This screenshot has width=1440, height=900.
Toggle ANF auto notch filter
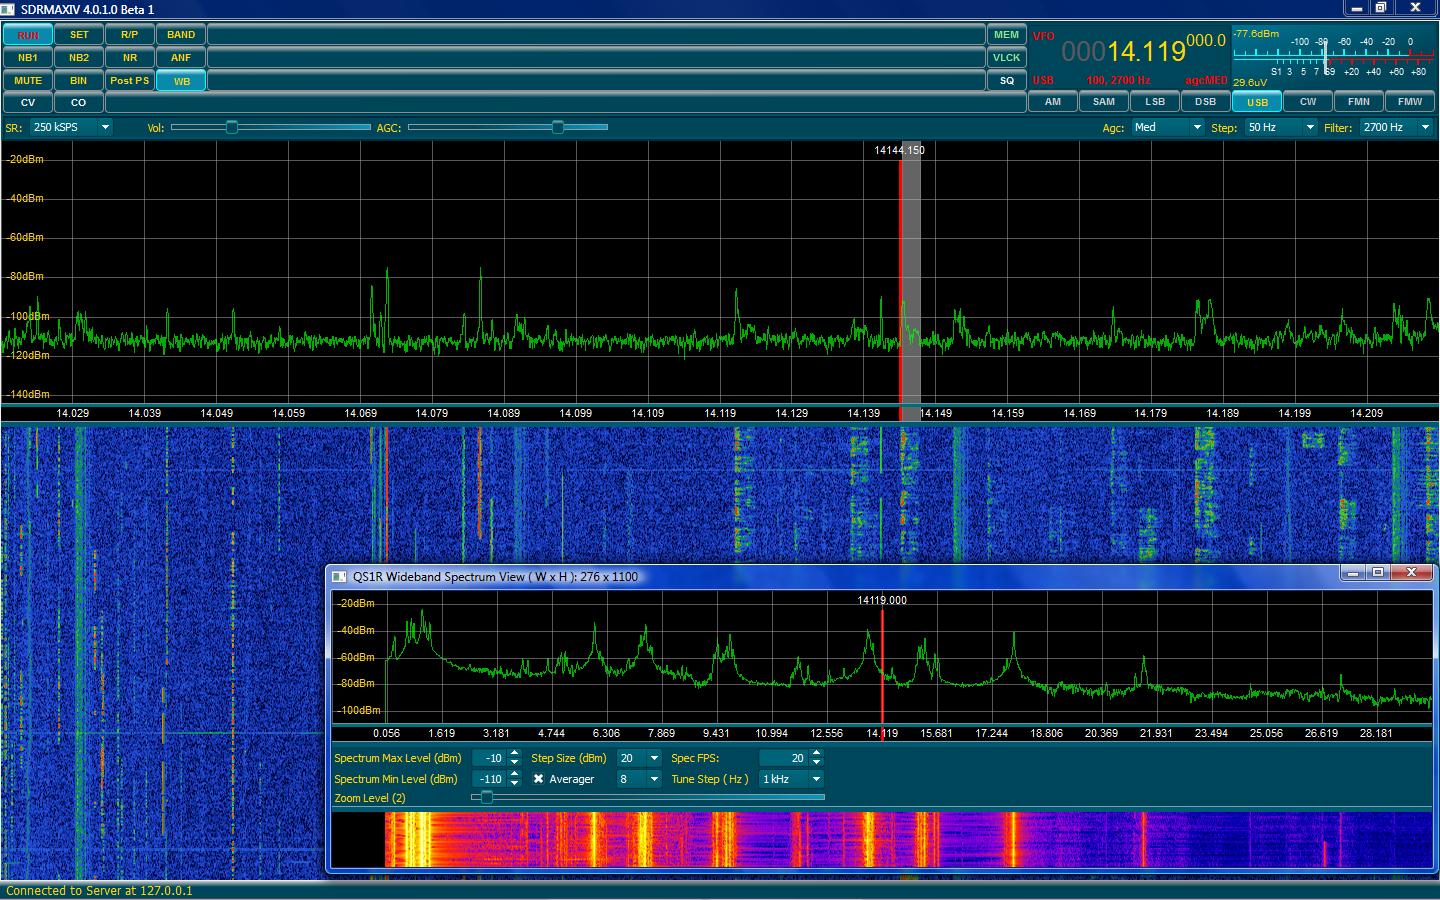coord(181,58)
